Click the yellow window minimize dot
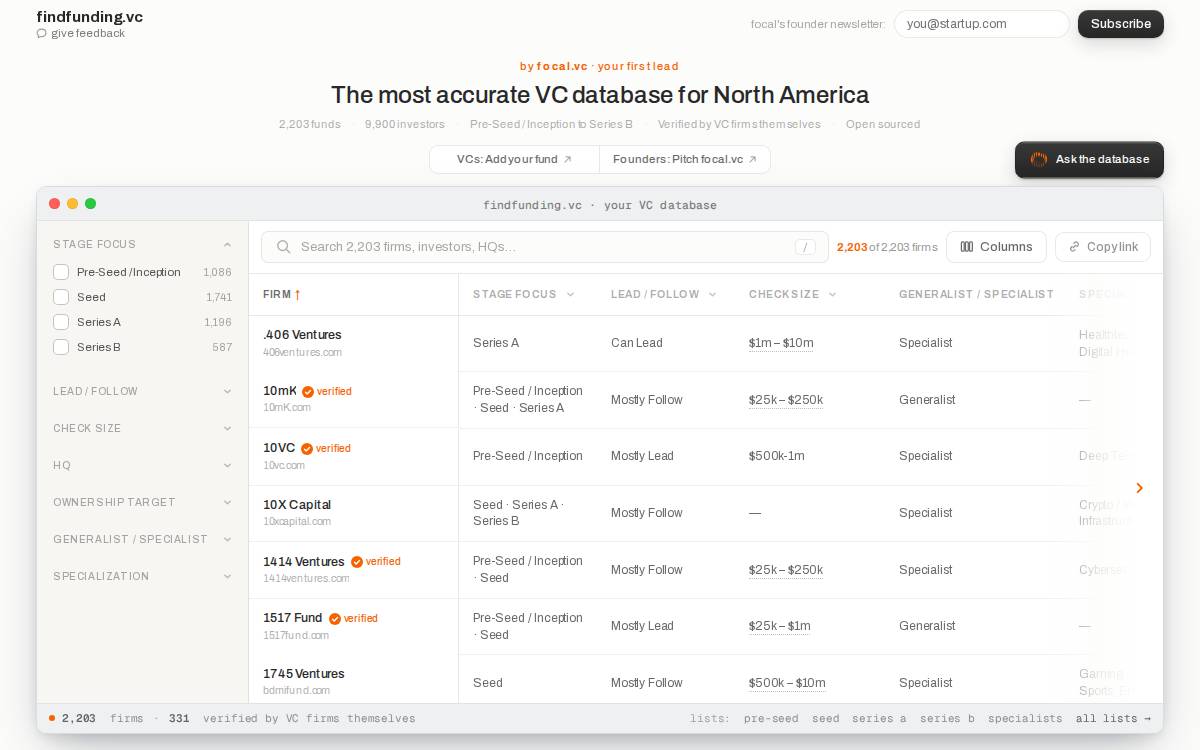 73,204
